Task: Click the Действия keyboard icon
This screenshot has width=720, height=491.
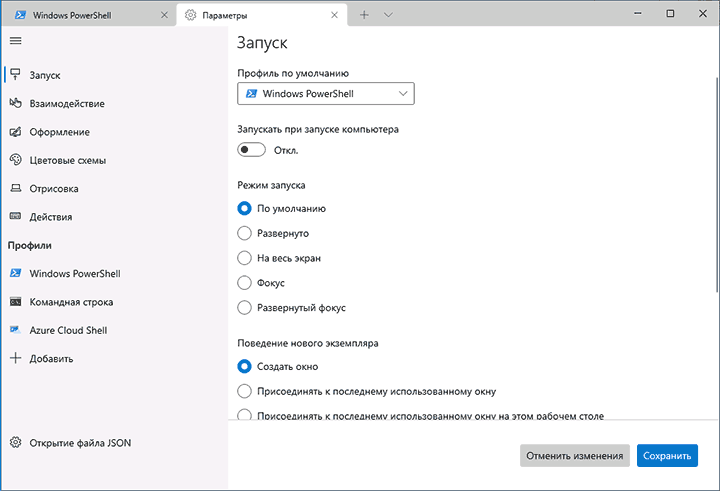Action: click(16, 216)
